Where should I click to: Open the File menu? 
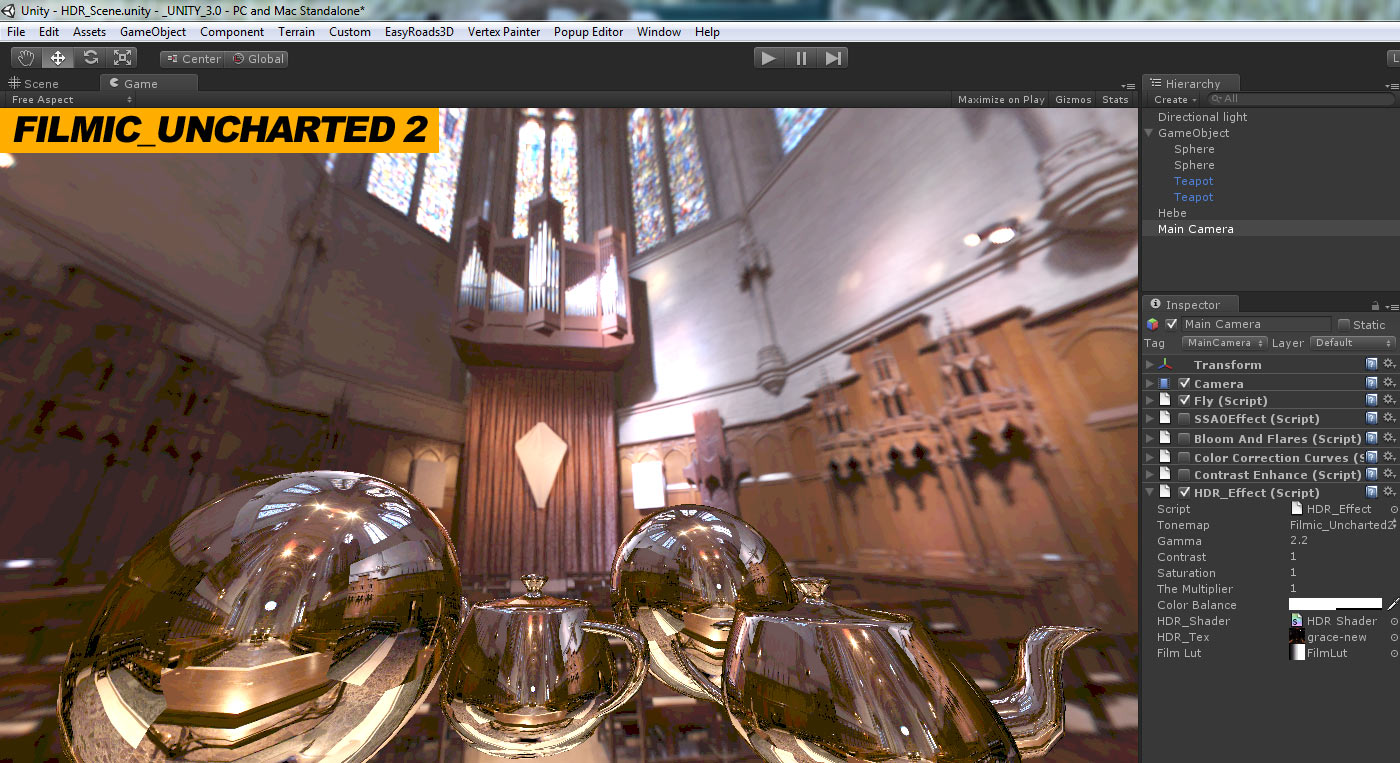pos(16,31)
